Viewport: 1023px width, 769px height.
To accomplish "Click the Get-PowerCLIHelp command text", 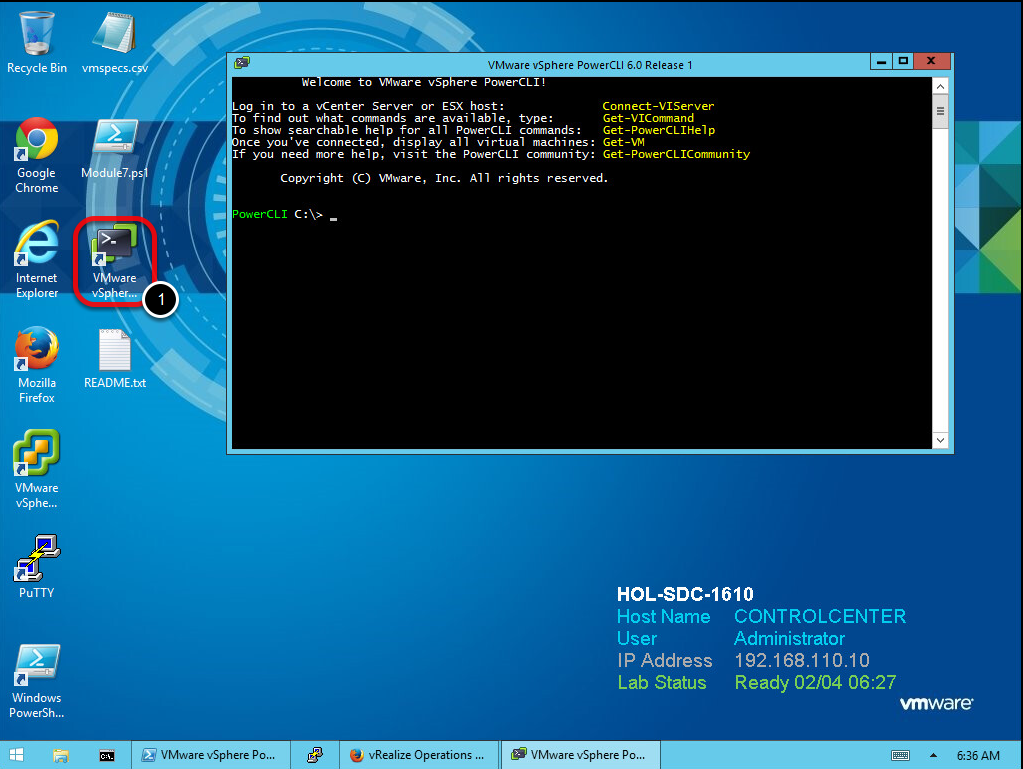I will 658,130.
